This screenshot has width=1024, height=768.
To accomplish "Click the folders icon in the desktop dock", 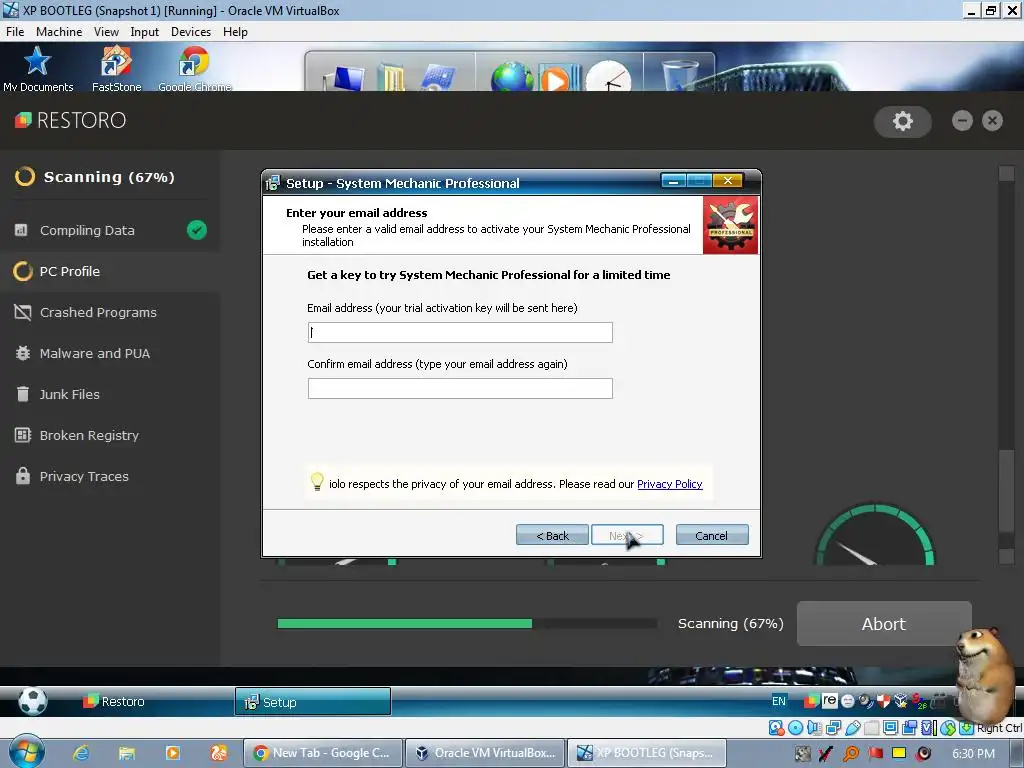I will pos(391,77).
